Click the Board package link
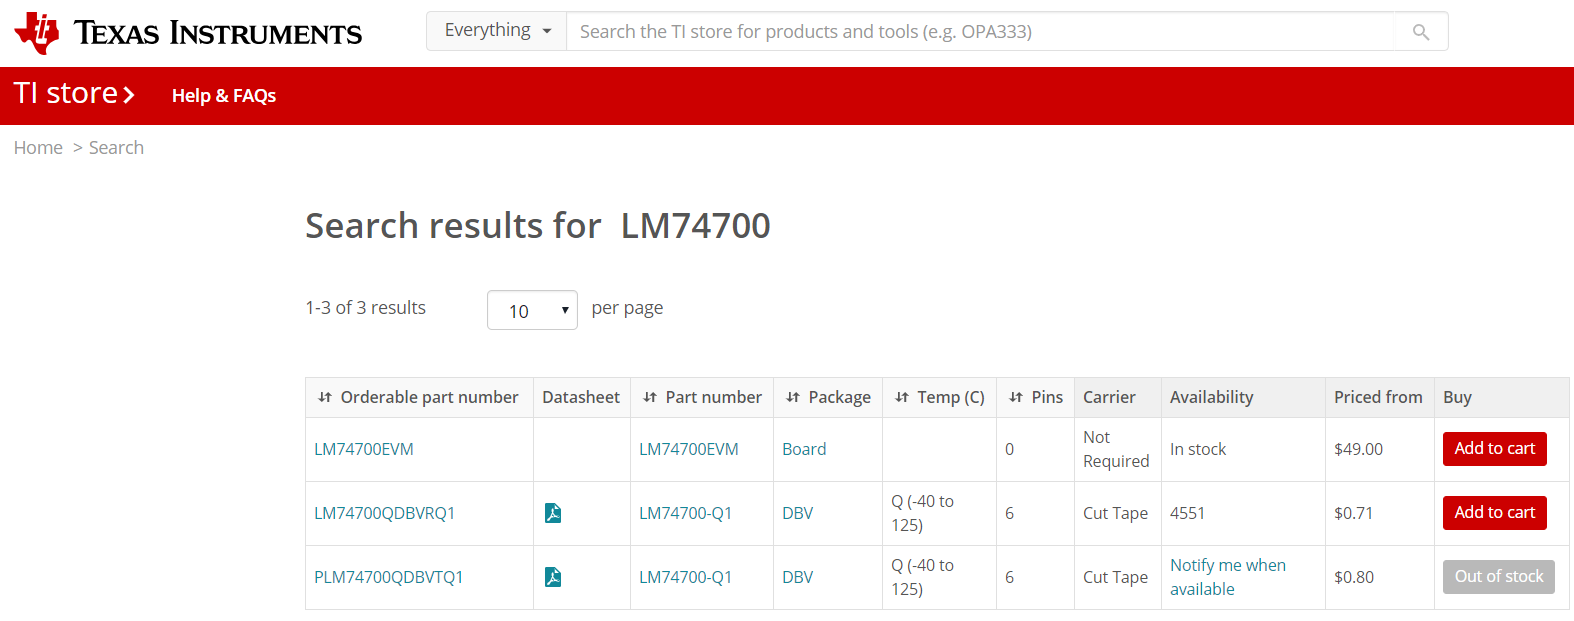Image resolution: width=1574 pixels, height=621 pixels. 804,449
